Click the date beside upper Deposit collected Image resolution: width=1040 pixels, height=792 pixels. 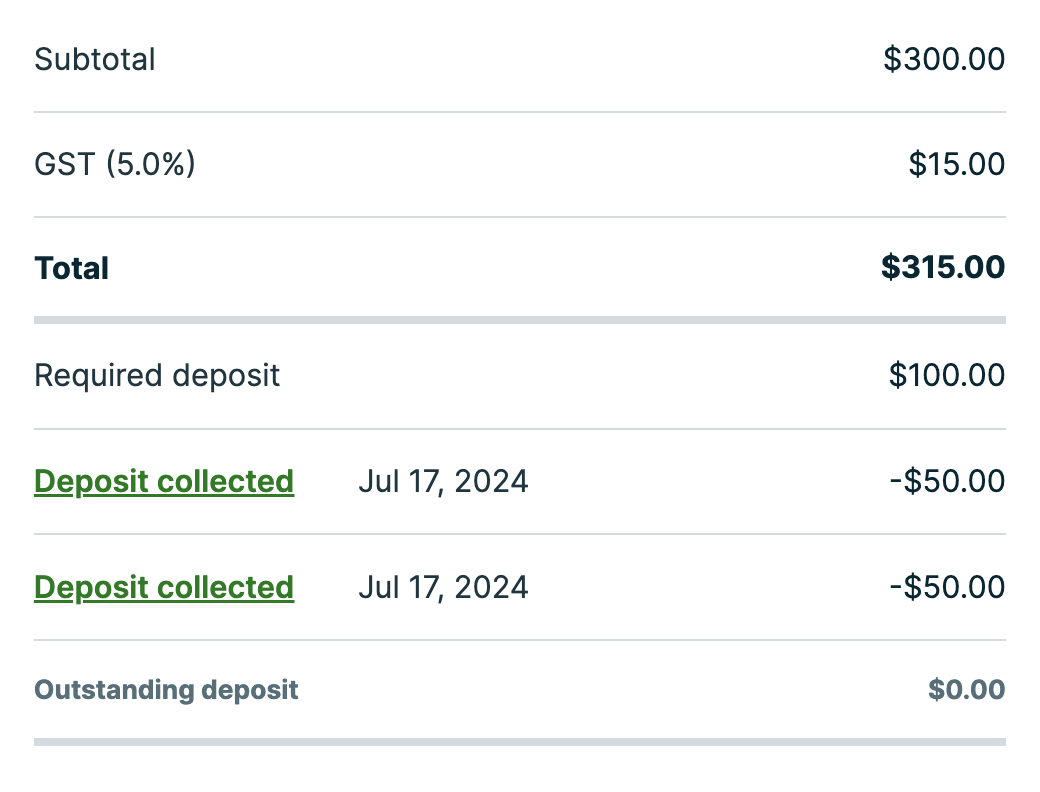click(x=443, y=481)
